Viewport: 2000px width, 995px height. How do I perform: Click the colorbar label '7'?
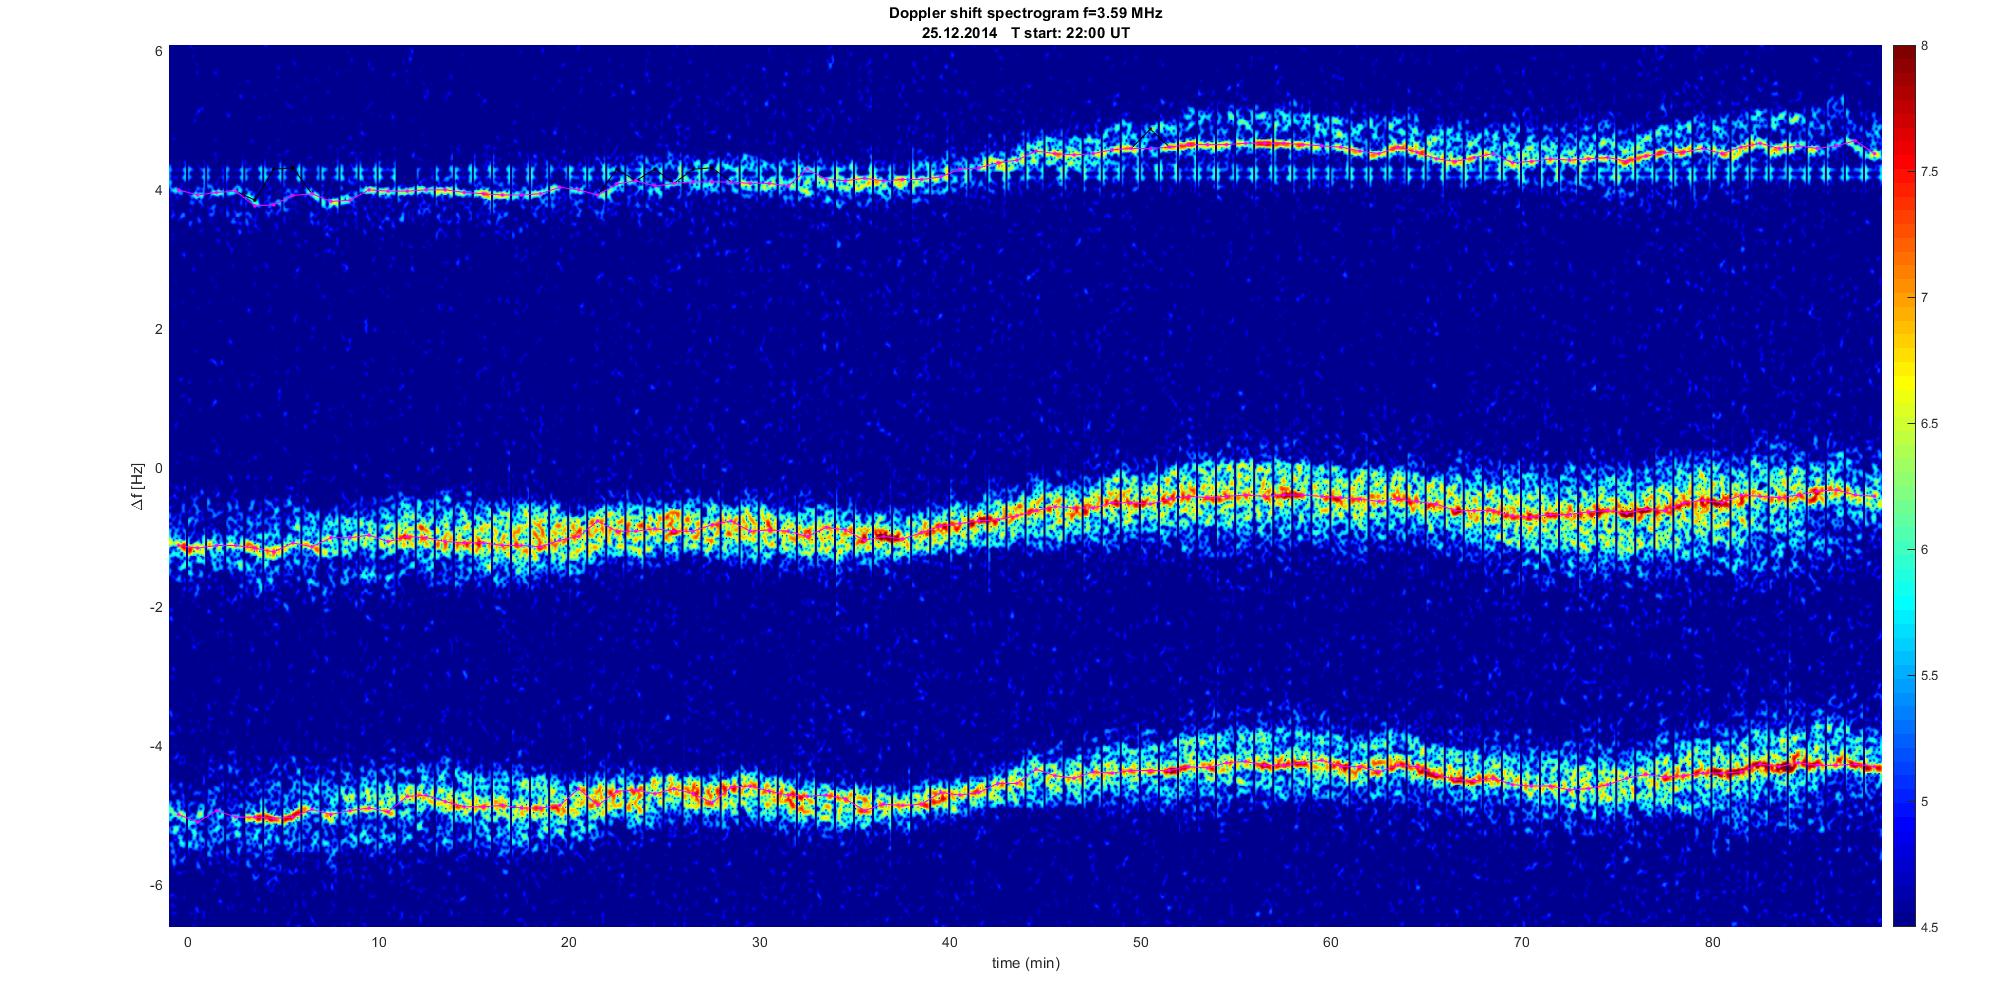(x=1925, y=298)
